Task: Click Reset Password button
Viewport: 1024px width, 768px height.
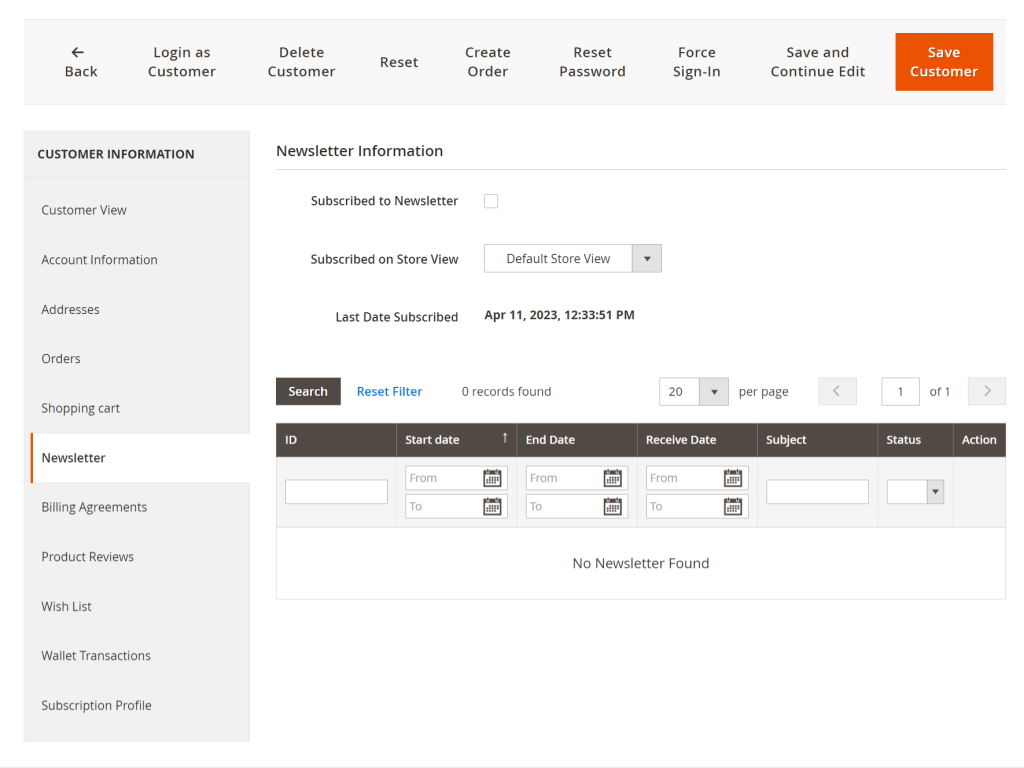Action: coord(592,62)
